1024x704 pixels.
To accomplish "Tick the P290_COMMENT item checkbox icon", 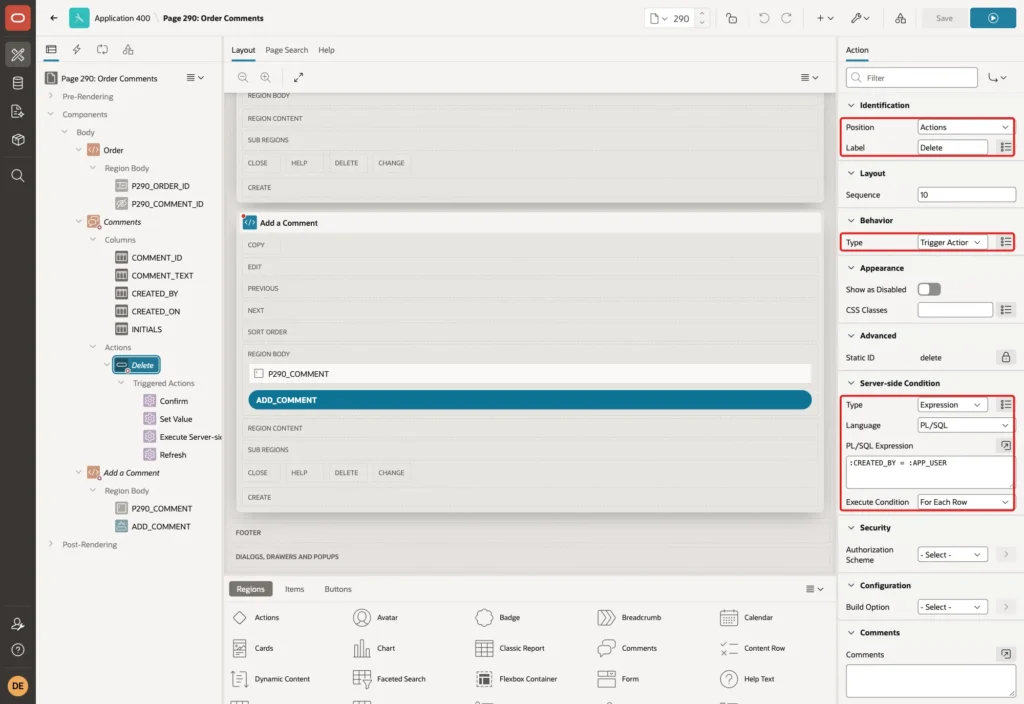I will coord(259,374).
